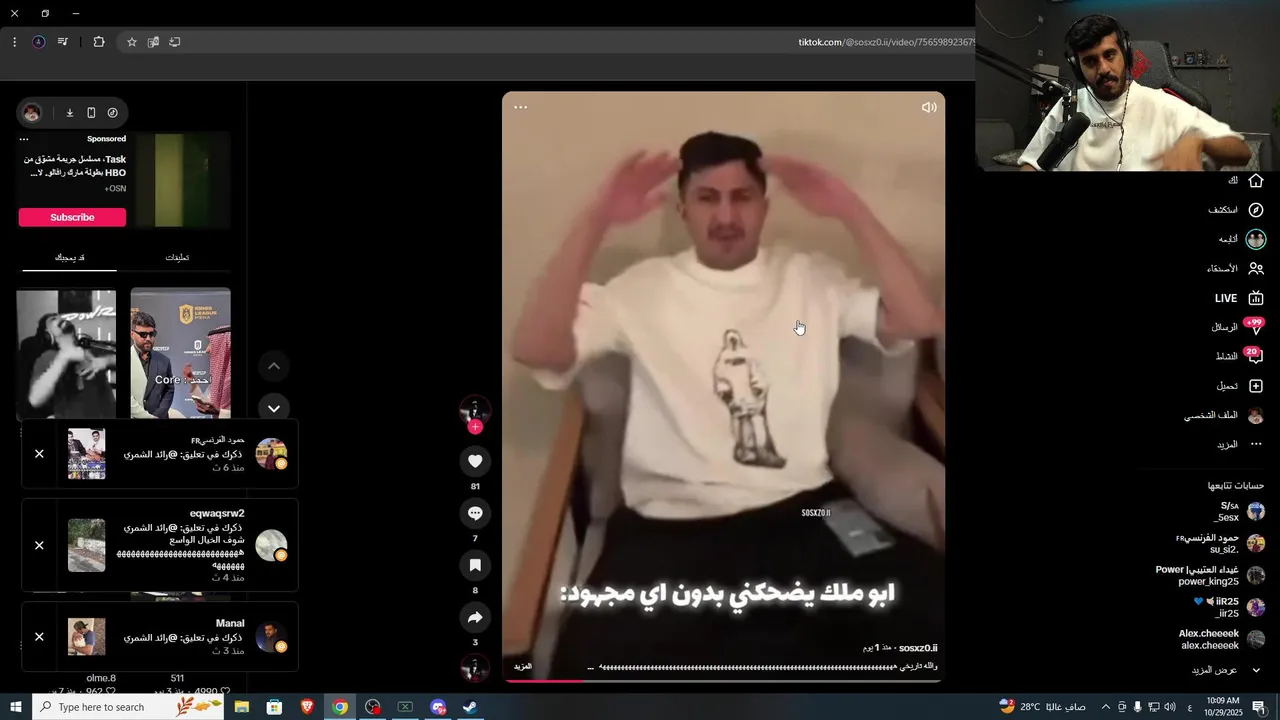Viewport: 1280px width, 720px height.
Task: Open comments via speech bubble icon
Action: (475, 513)
